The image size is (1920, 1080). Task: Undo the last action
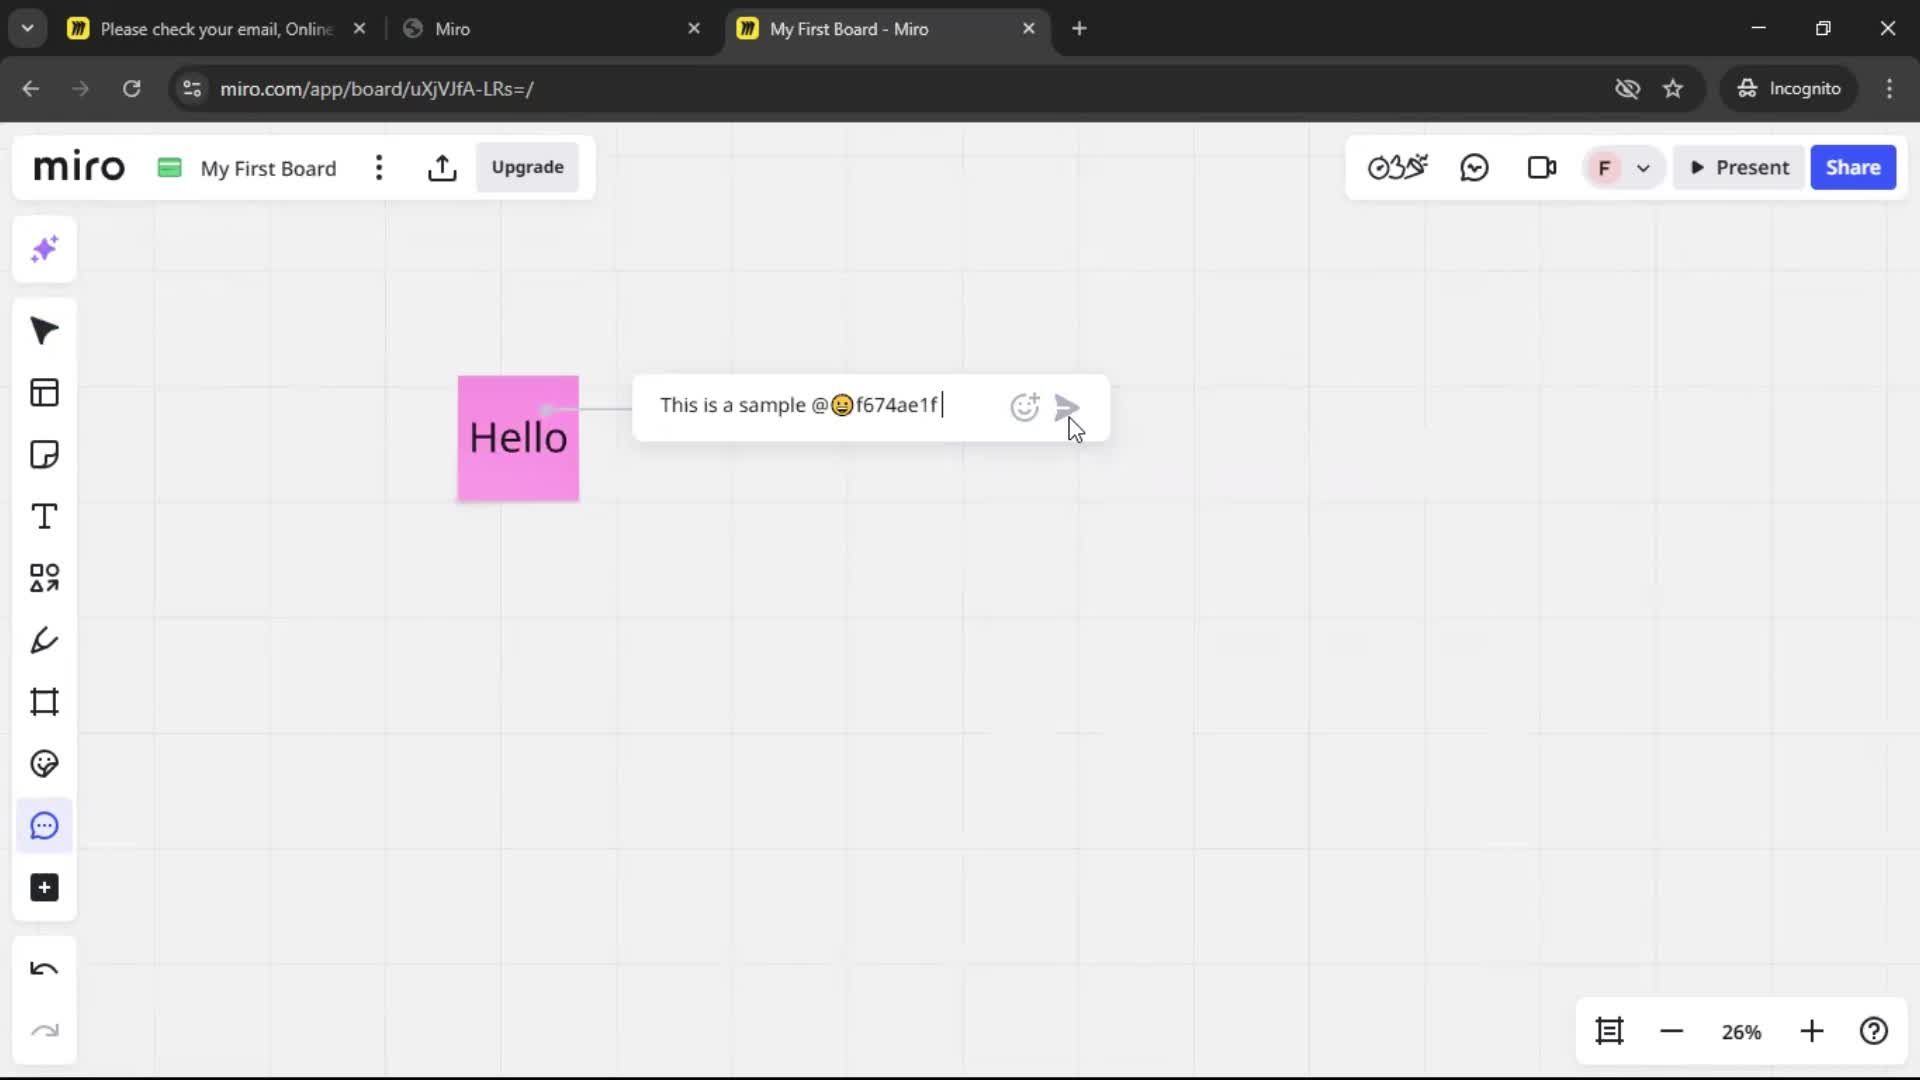[x=44, y=969]
